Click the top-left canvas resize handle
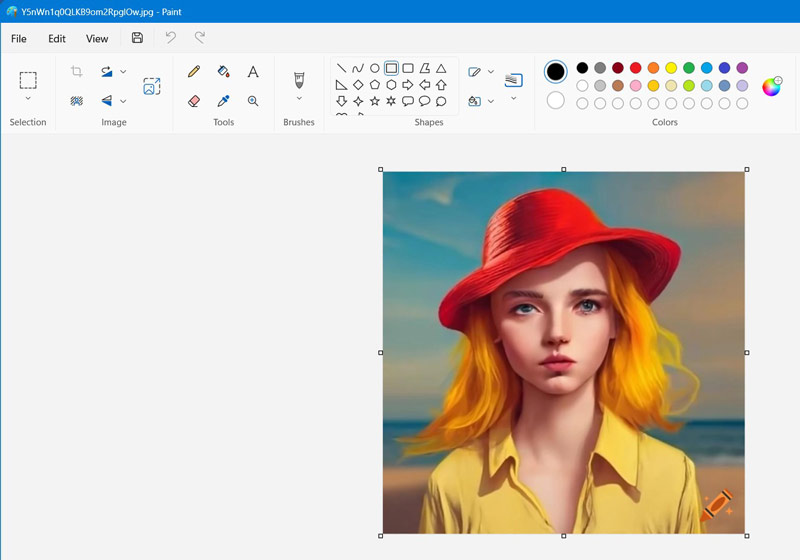Screen dimensions: 800x560 click(381, 169)
